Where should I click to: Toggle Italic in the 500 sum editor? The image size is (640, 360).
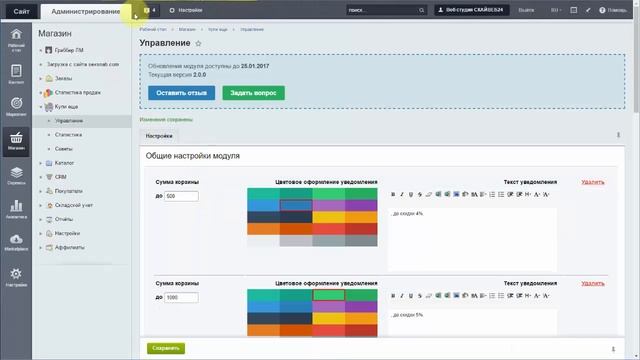click(x=402, y=194)
